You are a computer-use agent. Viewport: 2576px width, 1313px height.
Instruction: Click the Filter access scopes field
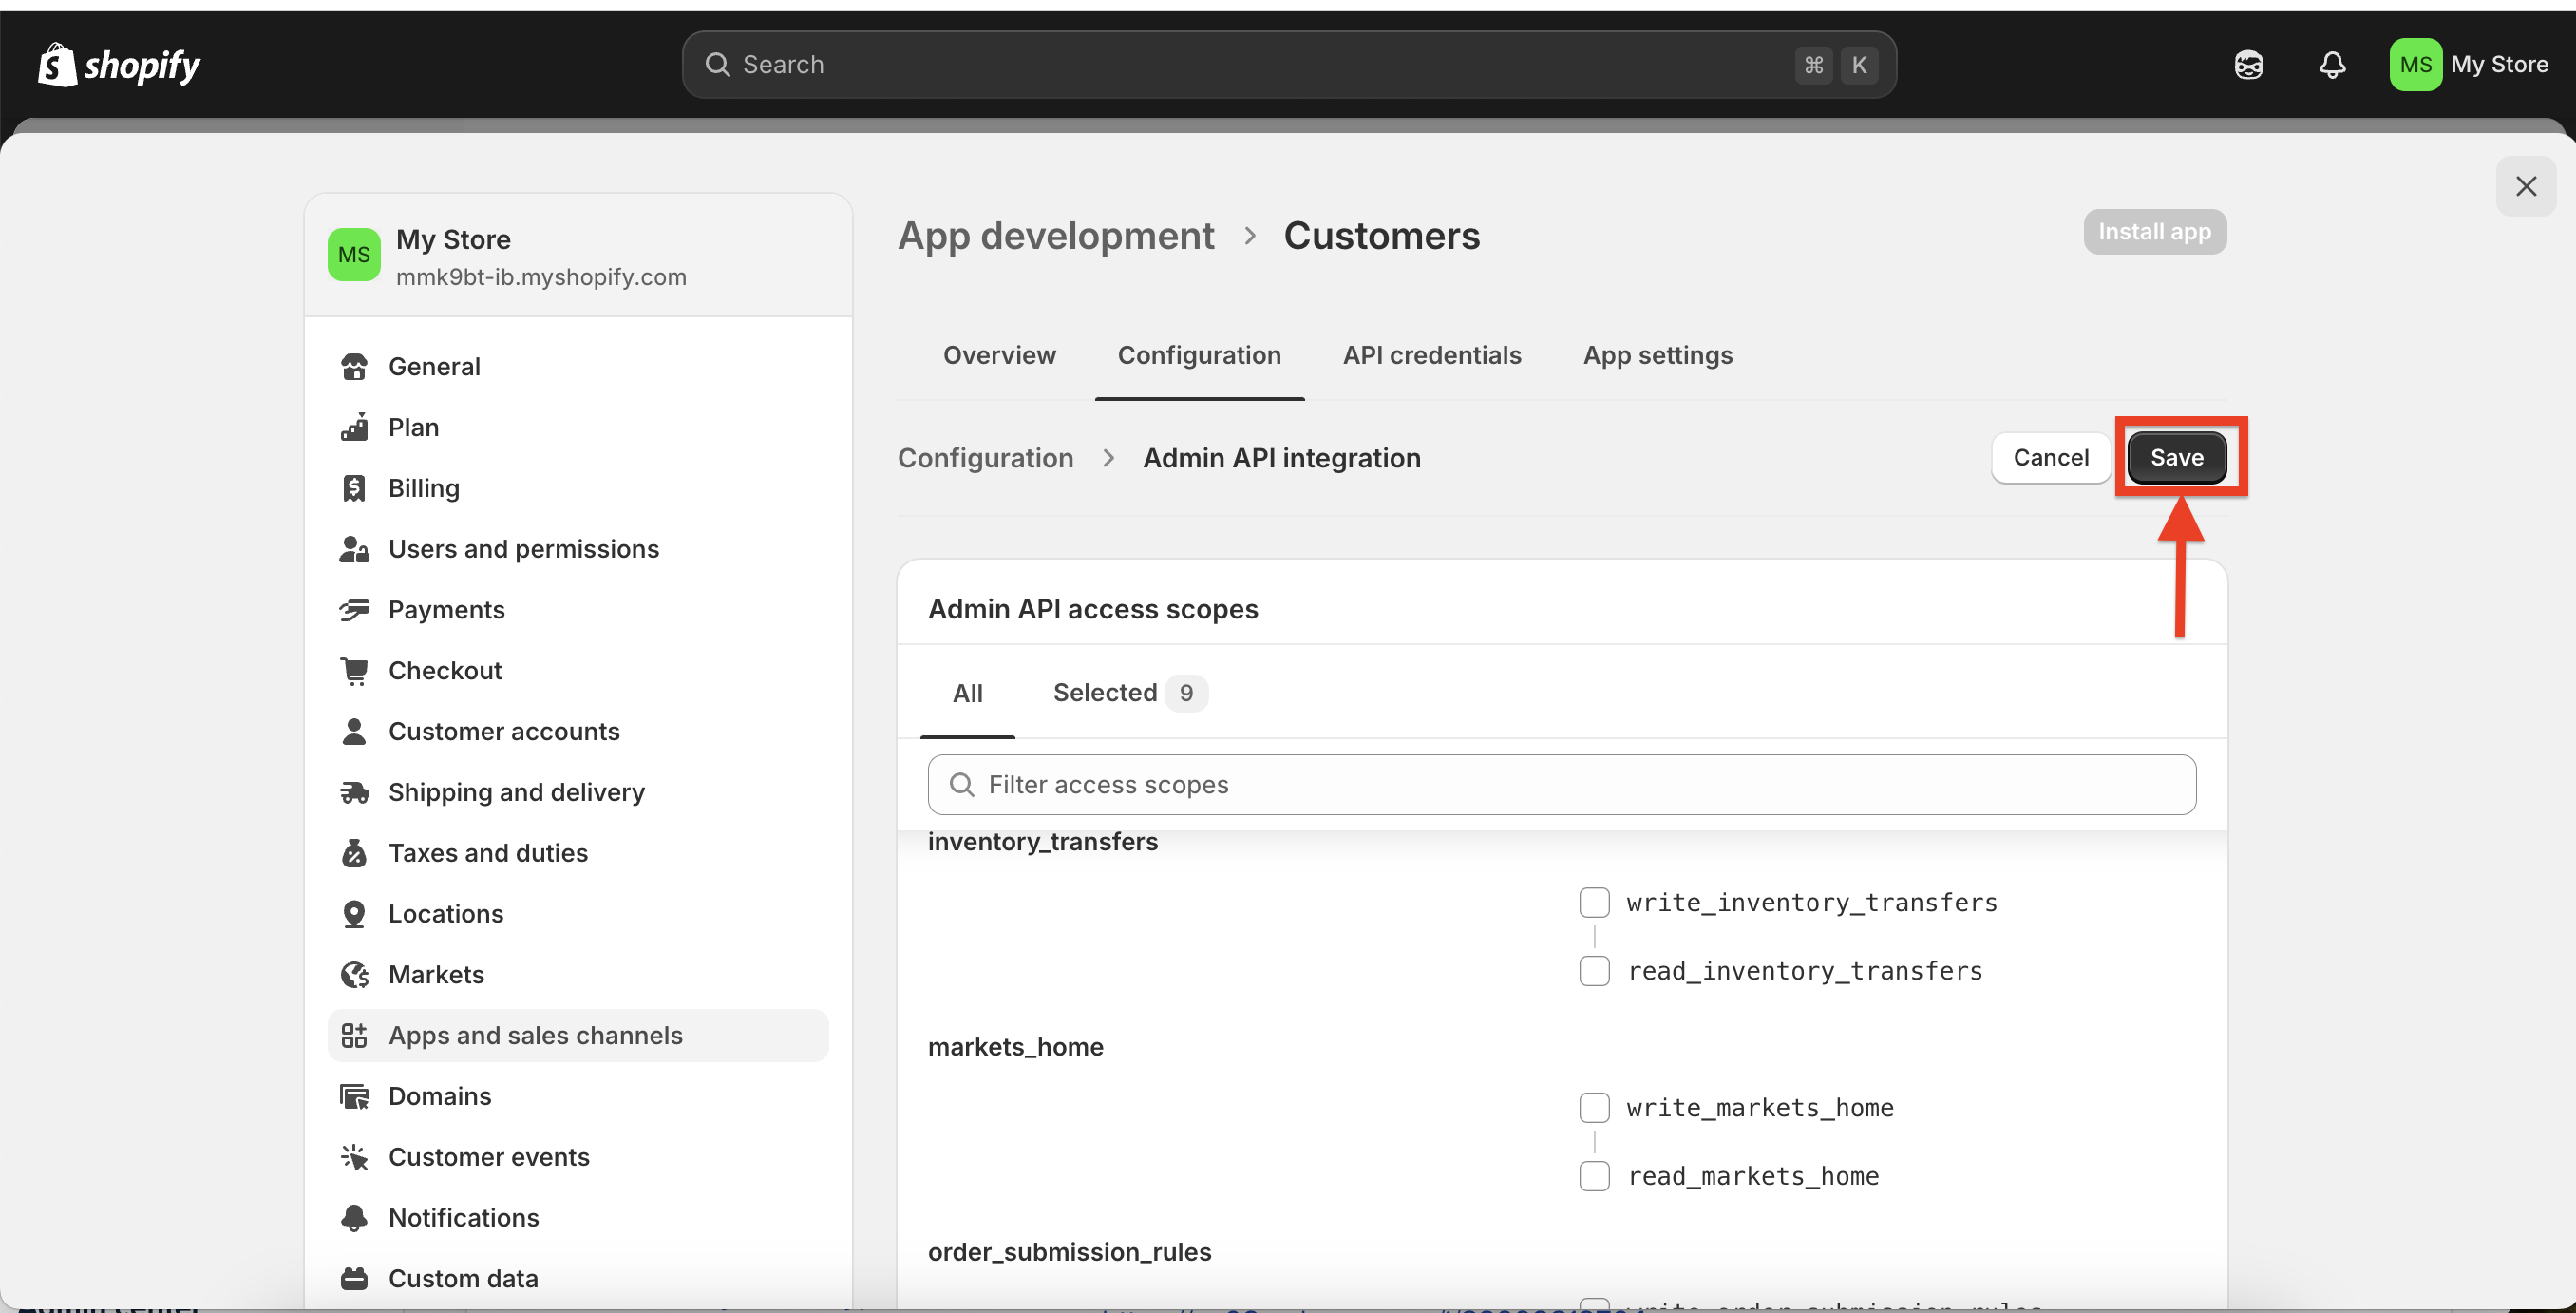pyautogui.click(x=1560, y=785)
